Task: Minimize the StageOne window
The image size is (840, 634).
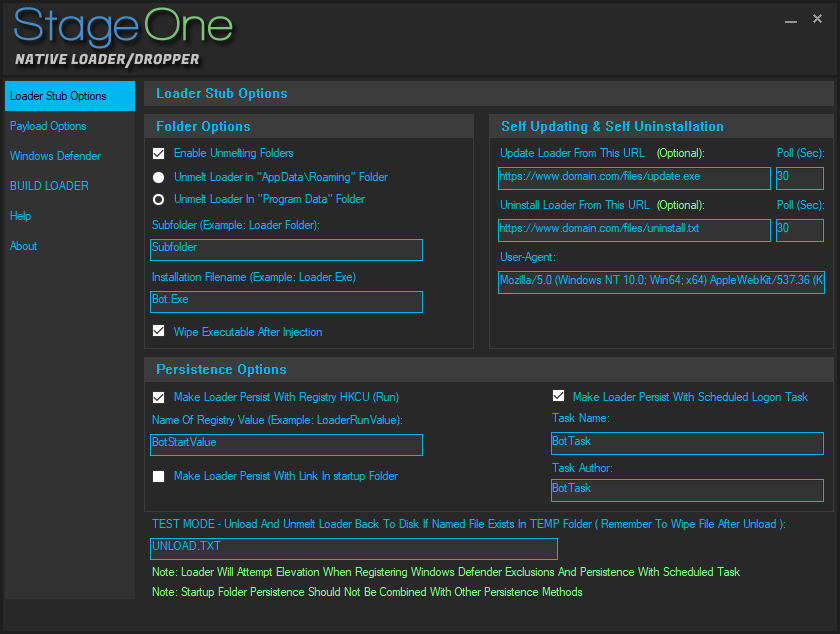Action: (x=791, y=20)
